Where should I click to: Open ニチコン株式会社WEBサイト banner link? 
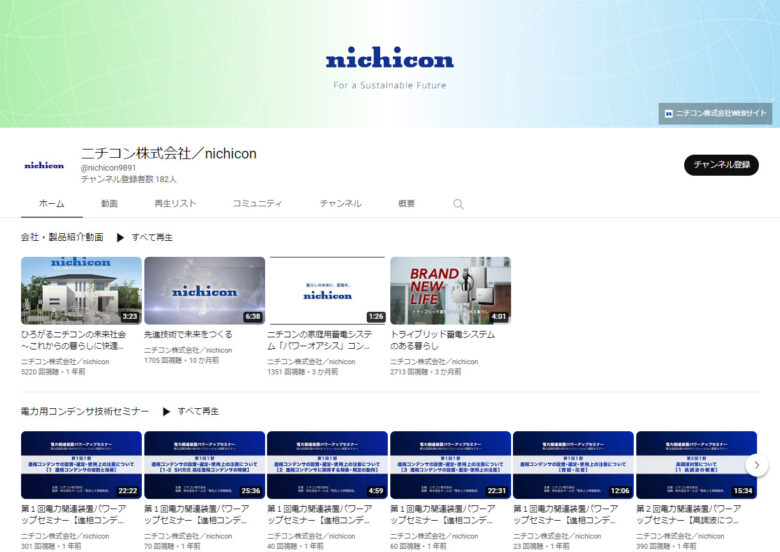[x=715, y=114]
